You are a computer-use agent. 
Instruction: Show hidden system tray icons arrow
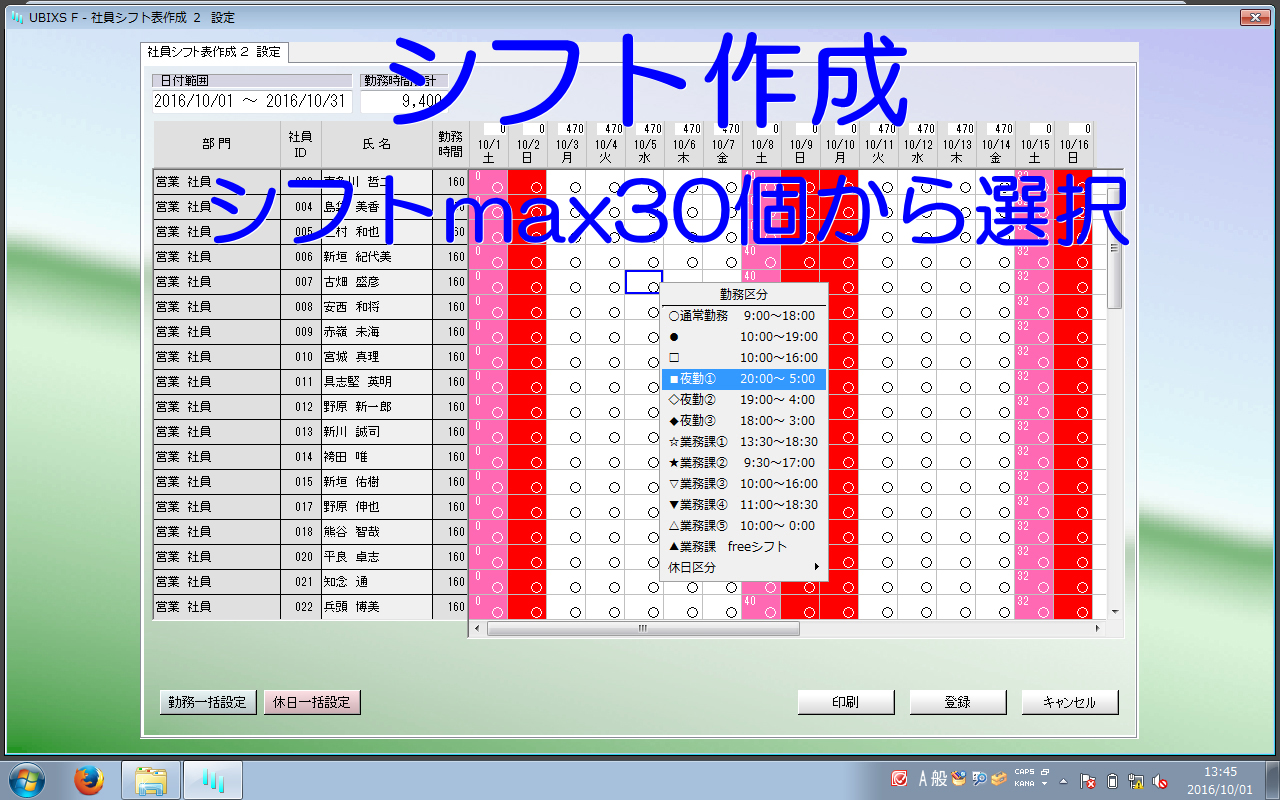pyautogui.click(x=1064, y=781)
